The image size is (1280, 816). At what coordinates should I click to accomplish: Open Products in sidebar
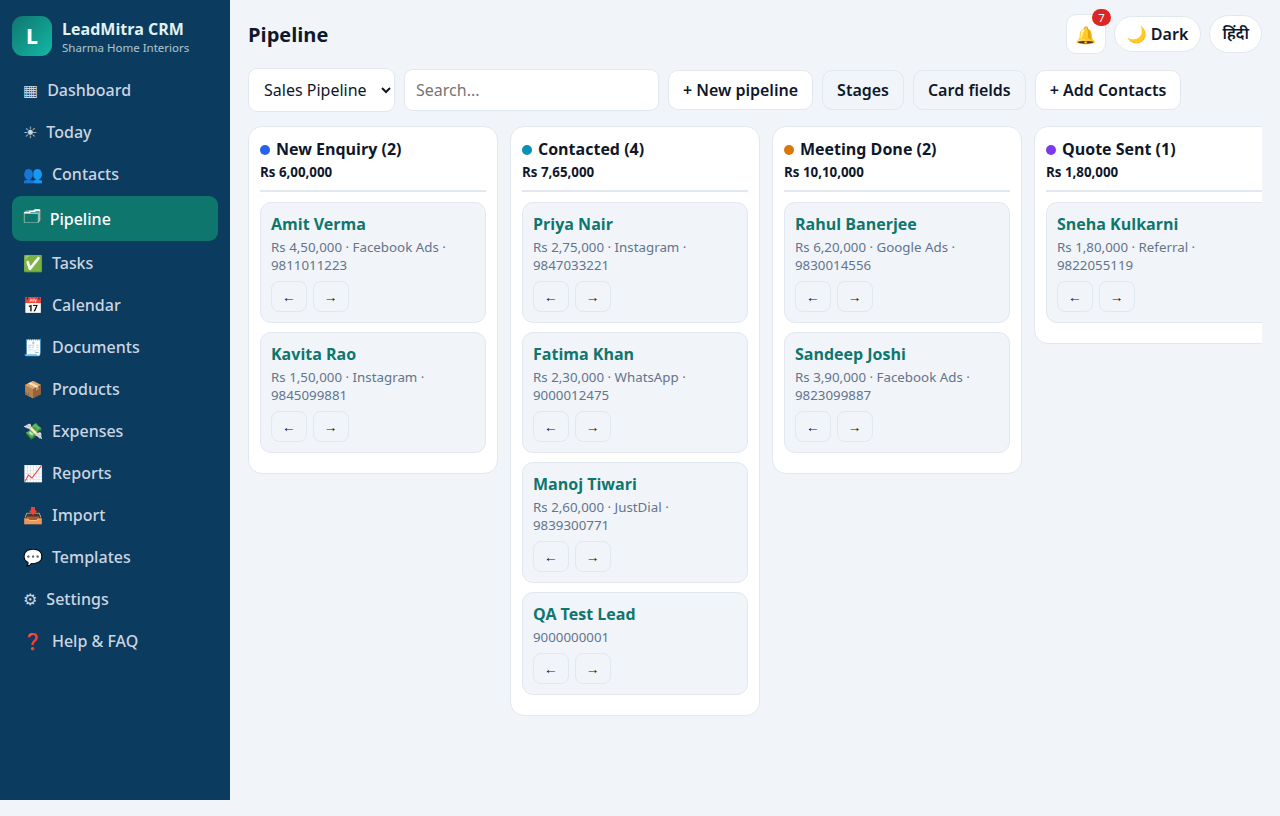pos(115,389)
